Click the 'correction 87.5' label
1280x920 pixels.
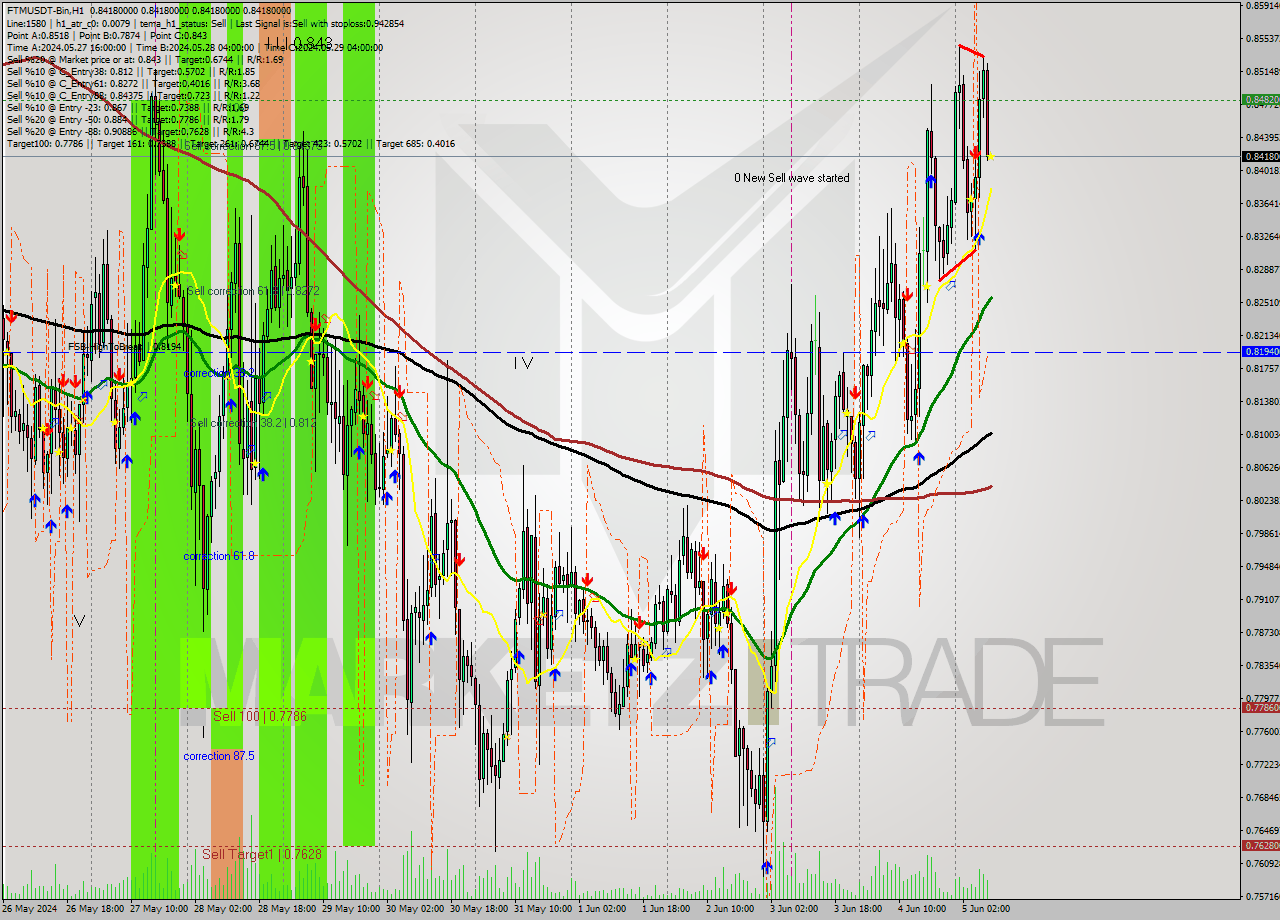(x=219, y=756)
